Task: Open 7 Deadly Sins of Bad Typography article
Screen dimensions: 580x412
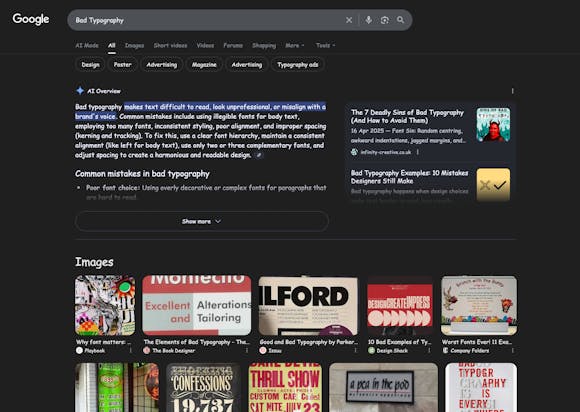Action: [x=407, y=116]
